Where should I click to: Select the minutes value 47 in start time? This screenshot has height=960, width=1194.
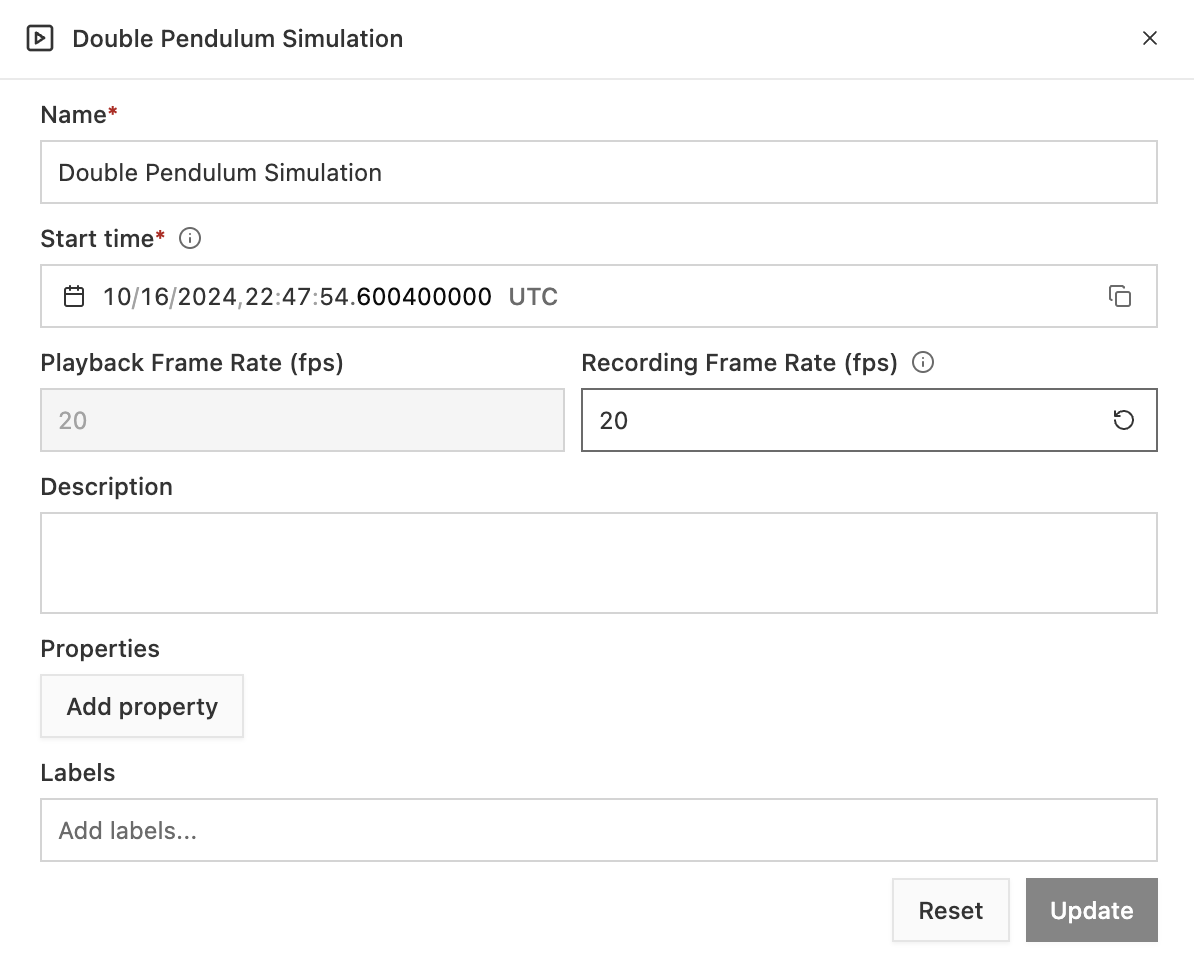click(296, 297)
